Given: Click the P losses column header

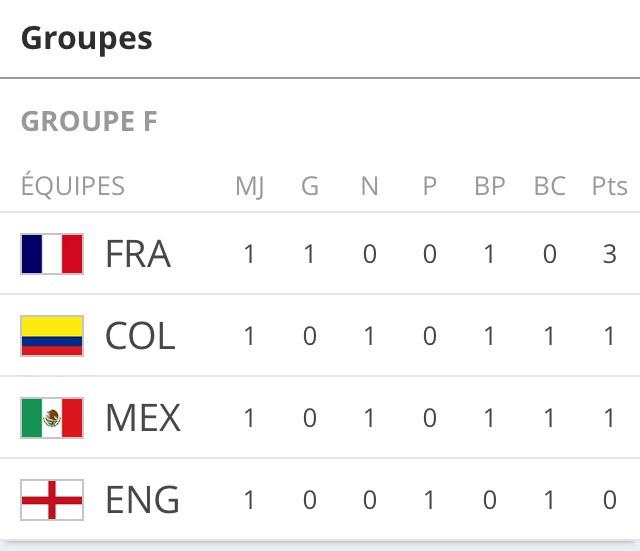Looking at the screenshot, I should tap(429, 186).
